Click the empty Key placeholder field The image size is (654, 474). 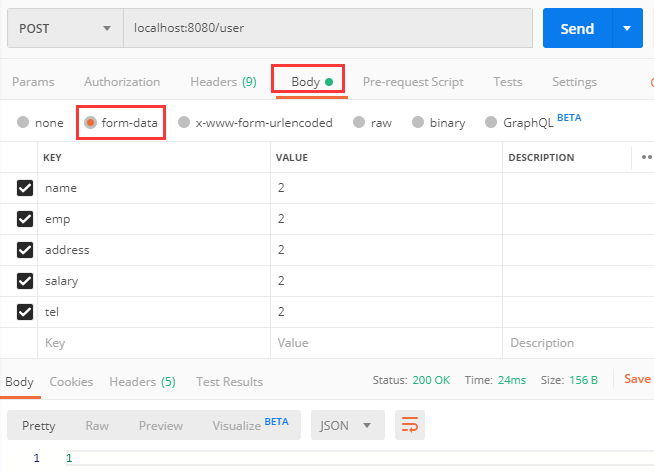click(x=154, y=343)
